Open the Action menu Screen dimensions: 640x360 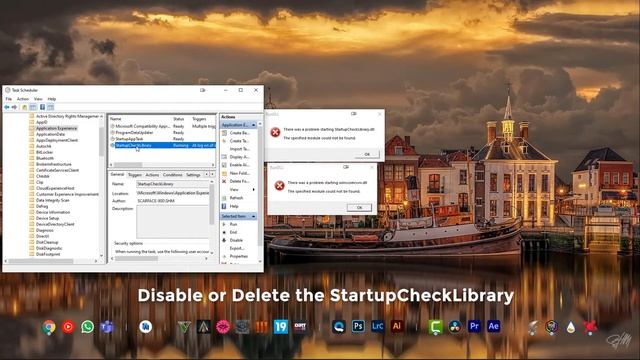tap(23, 99)
